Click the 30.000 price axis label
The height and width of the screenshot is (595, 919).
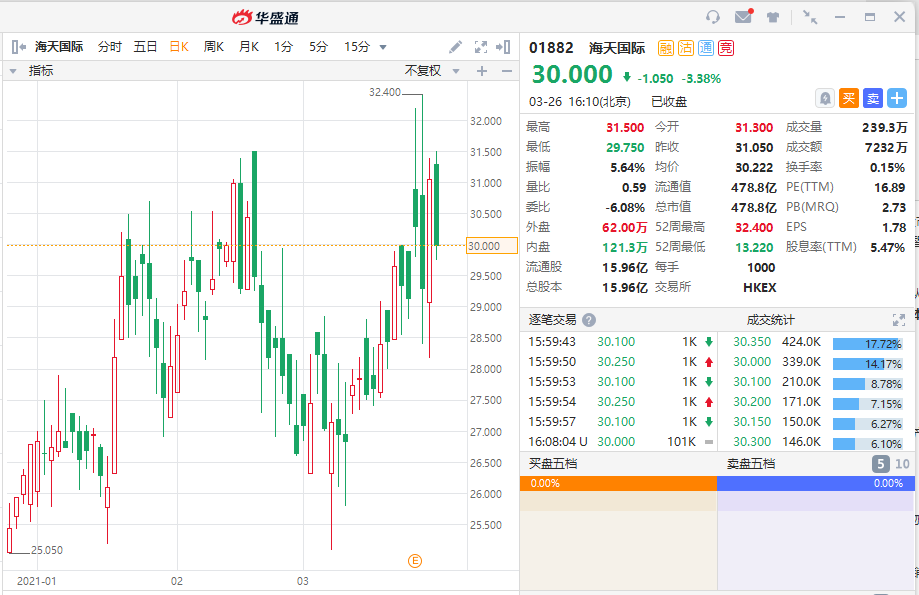pyautogui.click(x=491, y=246)
